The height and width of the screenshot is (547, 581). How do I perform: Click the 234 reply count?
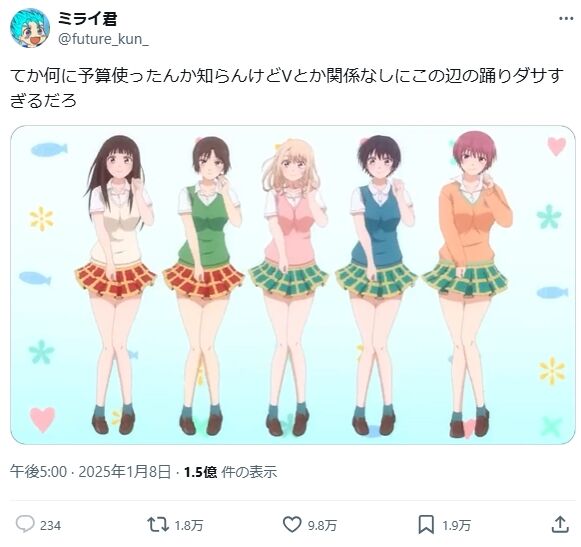(x=50, y=526)
